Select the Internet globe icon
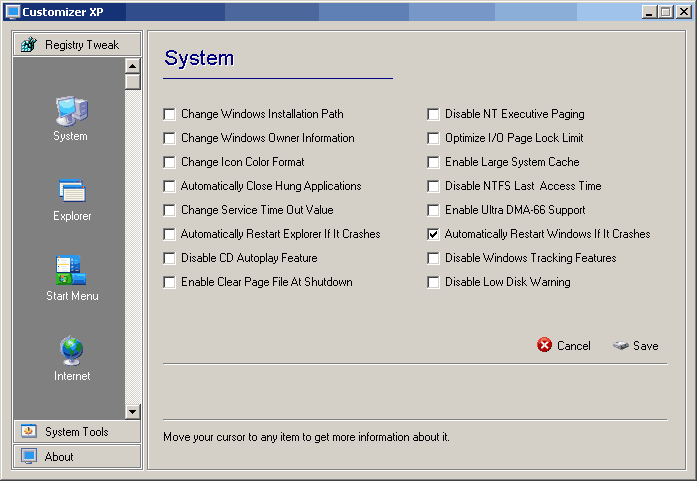Screen dimensions: 697x481 71,351
